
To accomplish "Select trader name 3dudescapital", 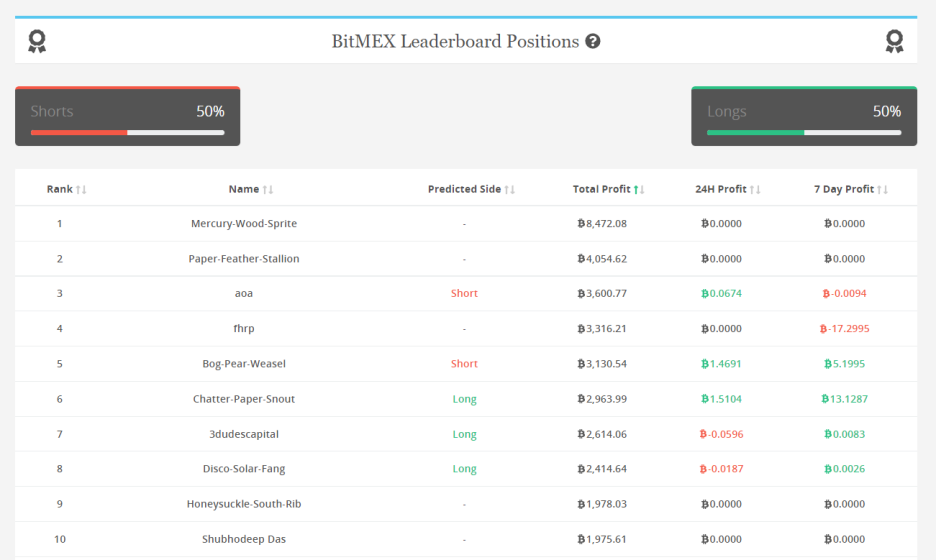I will (244, 434).
